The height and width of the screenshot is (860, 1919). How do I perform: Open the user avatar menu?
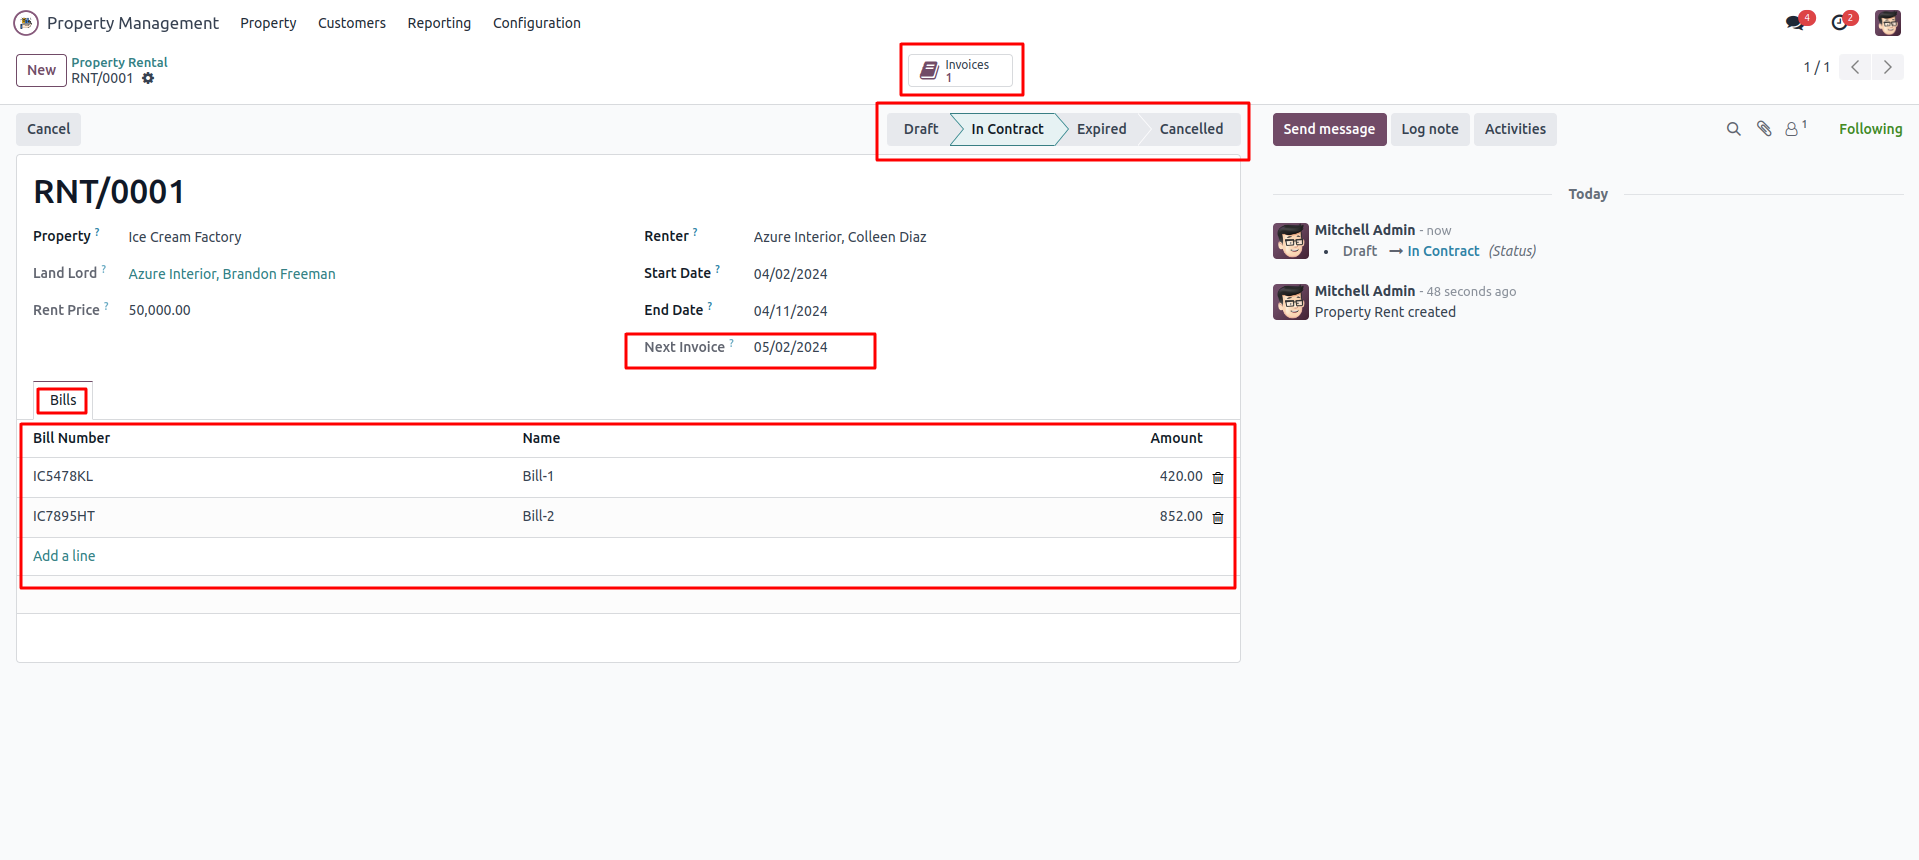pos(1887,22)
